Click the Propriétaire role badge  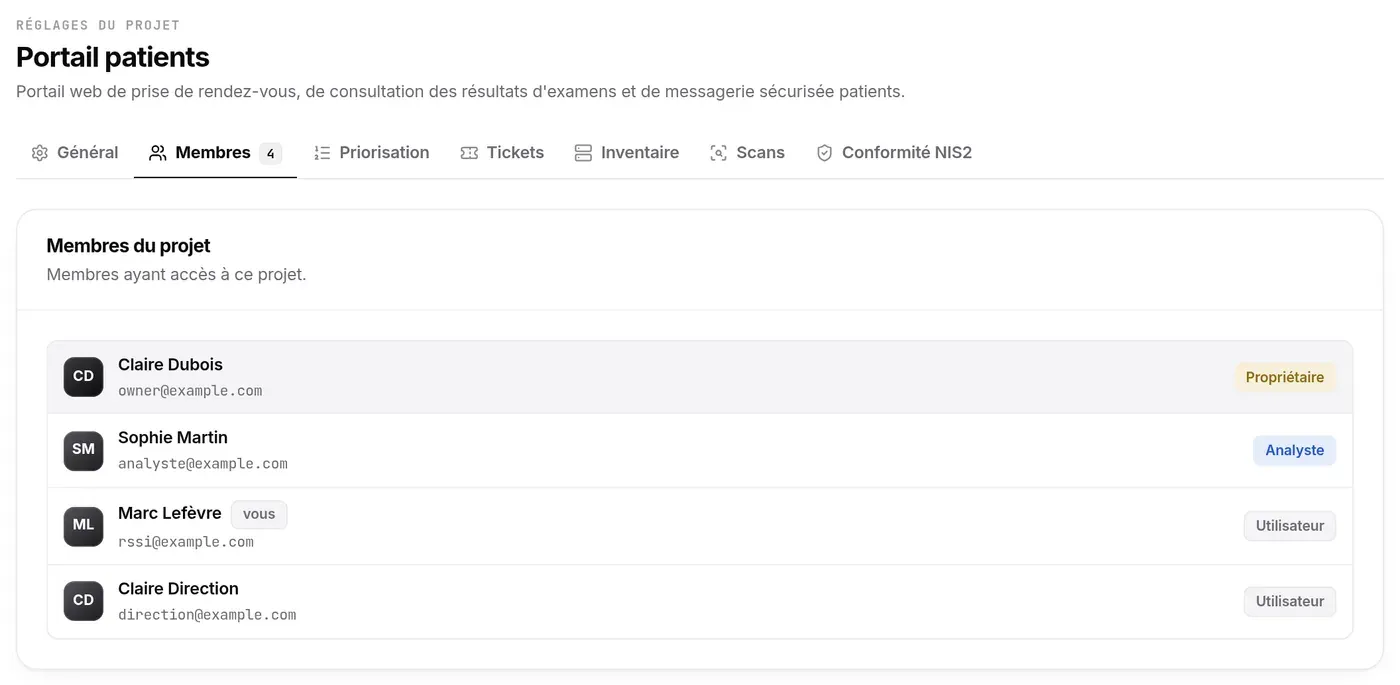click(1285, 377)
